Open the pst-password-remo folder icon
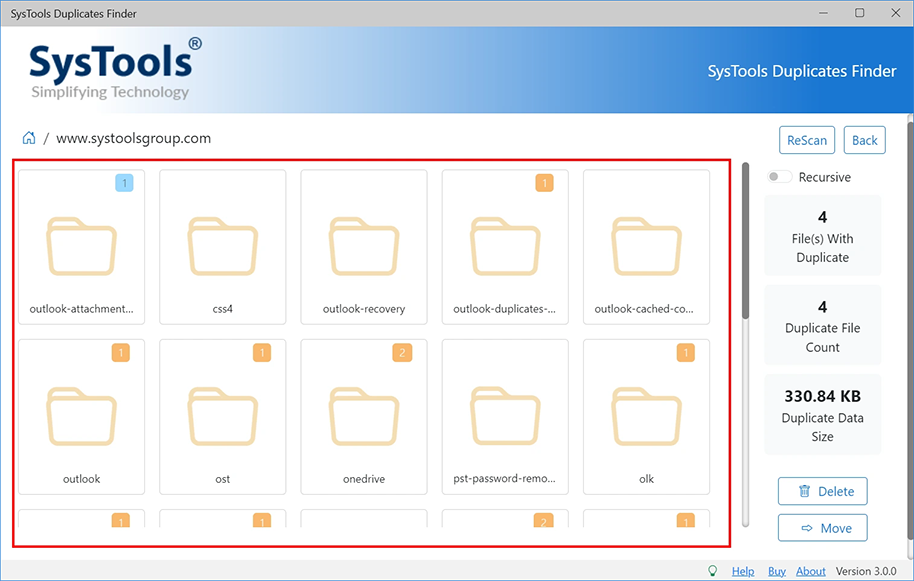This screenshot has height=581, width=914. point(505,416)
